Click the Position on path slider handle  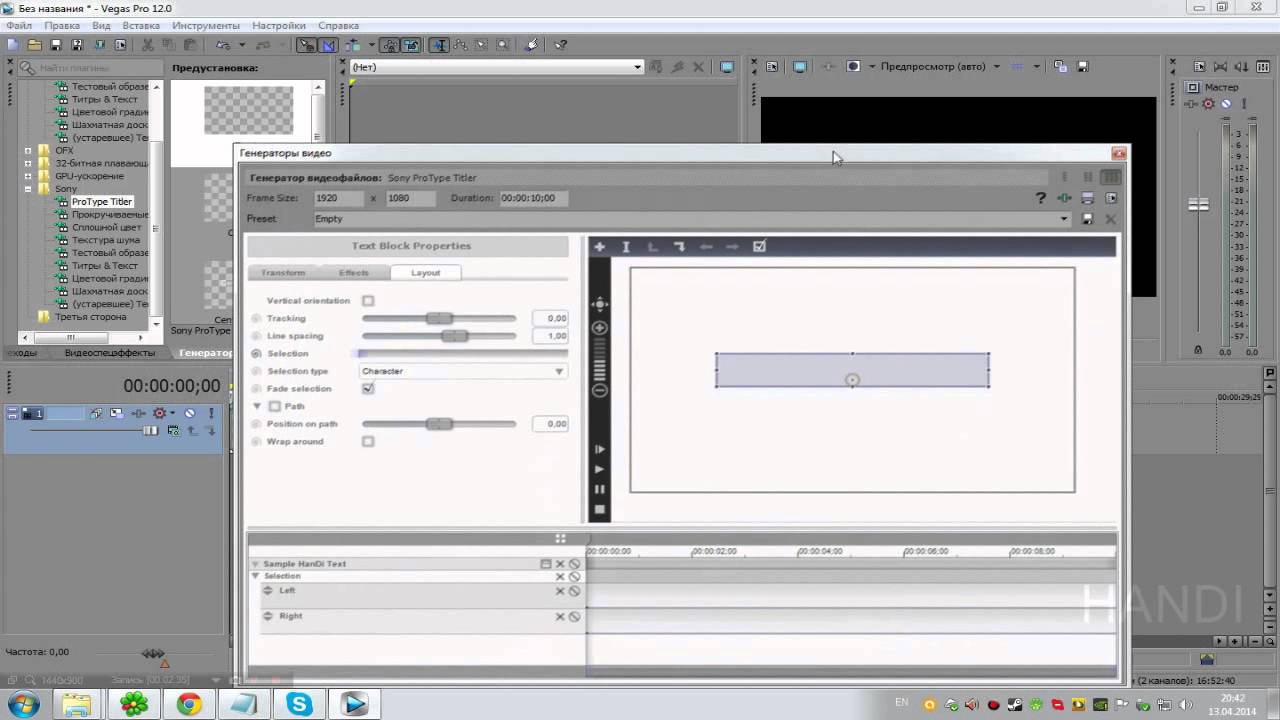coord(439,424)
